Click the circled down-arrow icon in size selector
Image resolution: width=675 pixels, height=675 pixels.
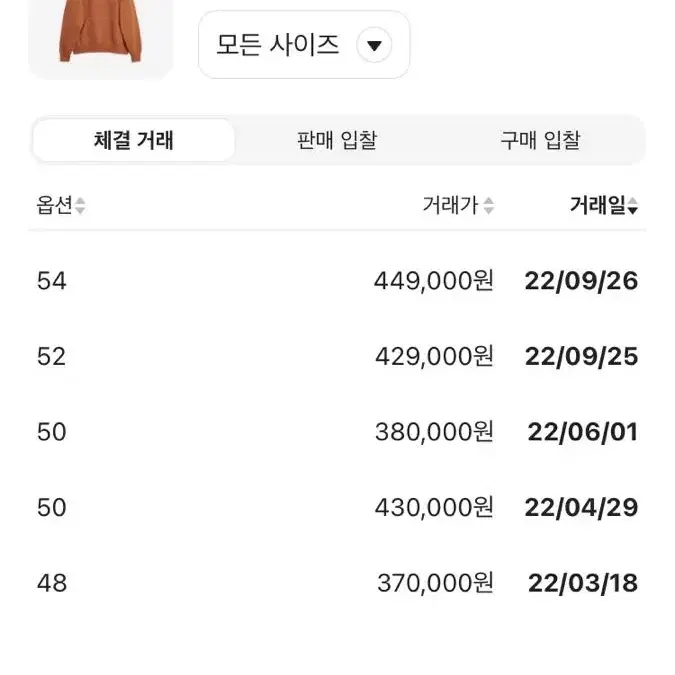point(374,45)
